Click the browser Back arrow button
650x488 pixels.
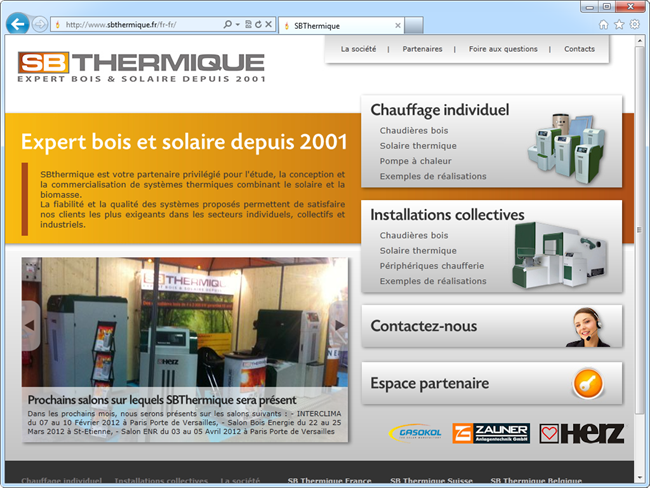click(17, 23)
